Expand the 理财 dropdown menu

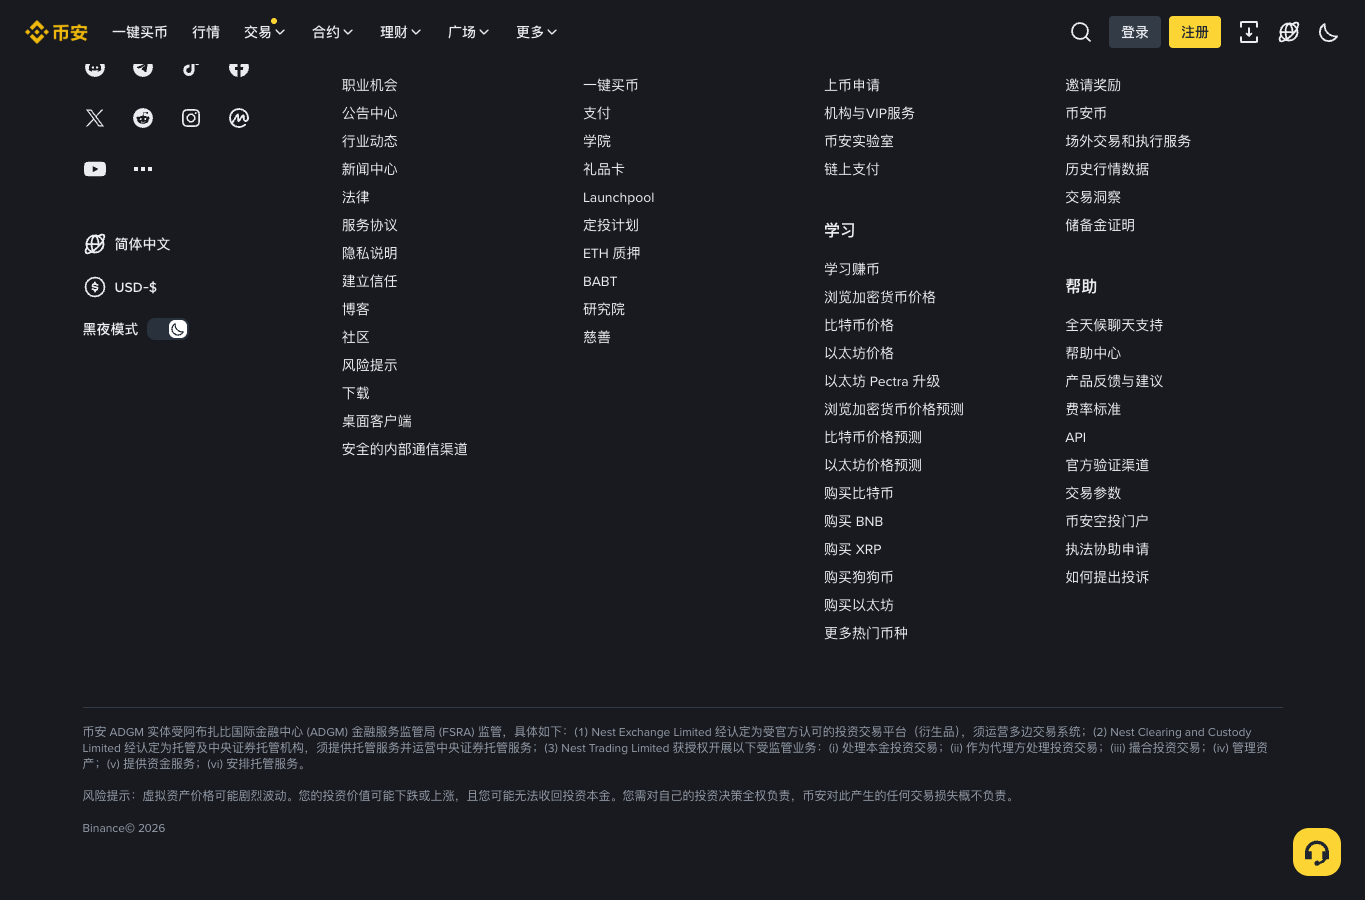(401, 32)
